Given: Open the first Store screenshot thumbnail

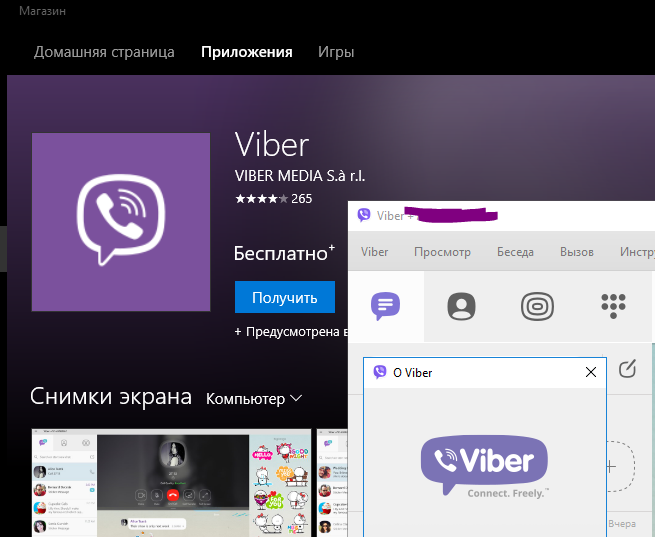Looking at the screenshot, I should coord(171,483).
